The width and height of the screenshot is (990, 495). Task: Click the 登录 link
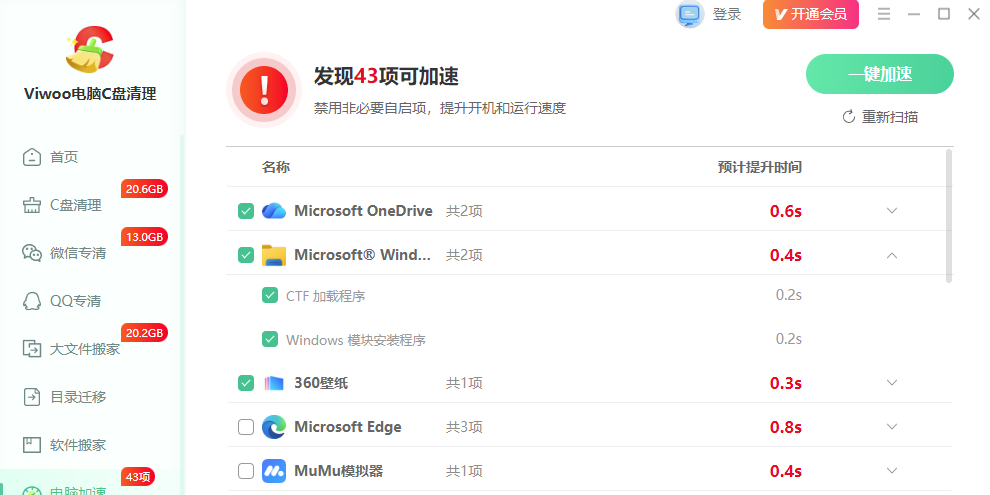[x=727, y=15]
